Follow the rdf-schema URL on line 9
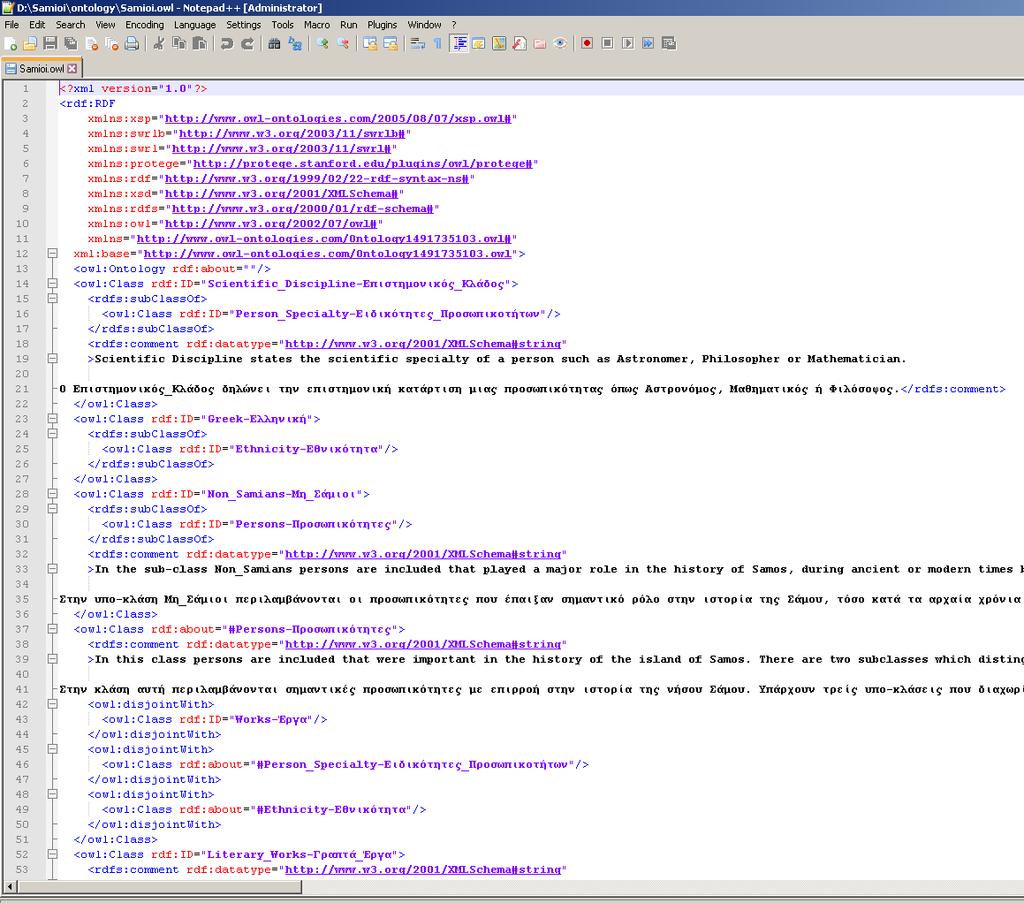This screenshot has width=1024, height=903. click(x=302, y=208)
